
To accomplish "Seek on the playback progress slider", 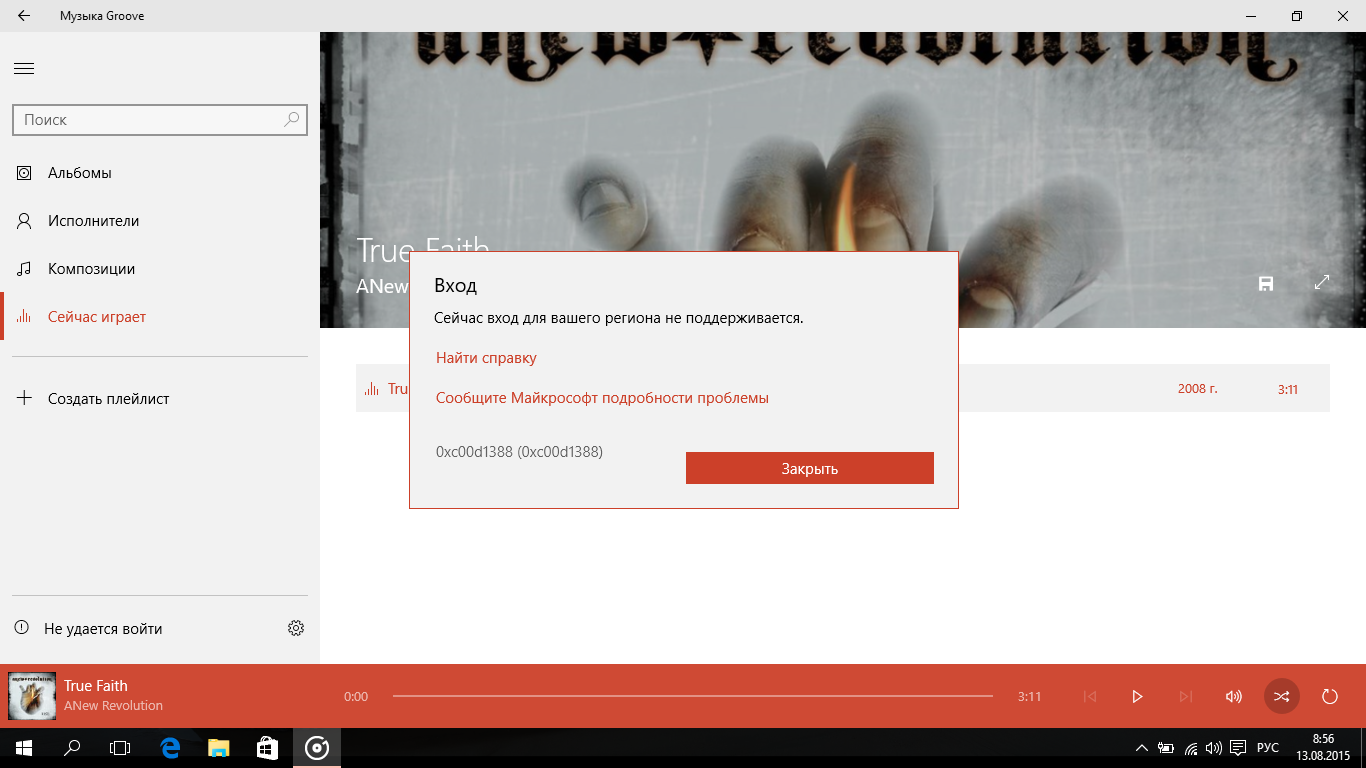I will click(693, 696).
